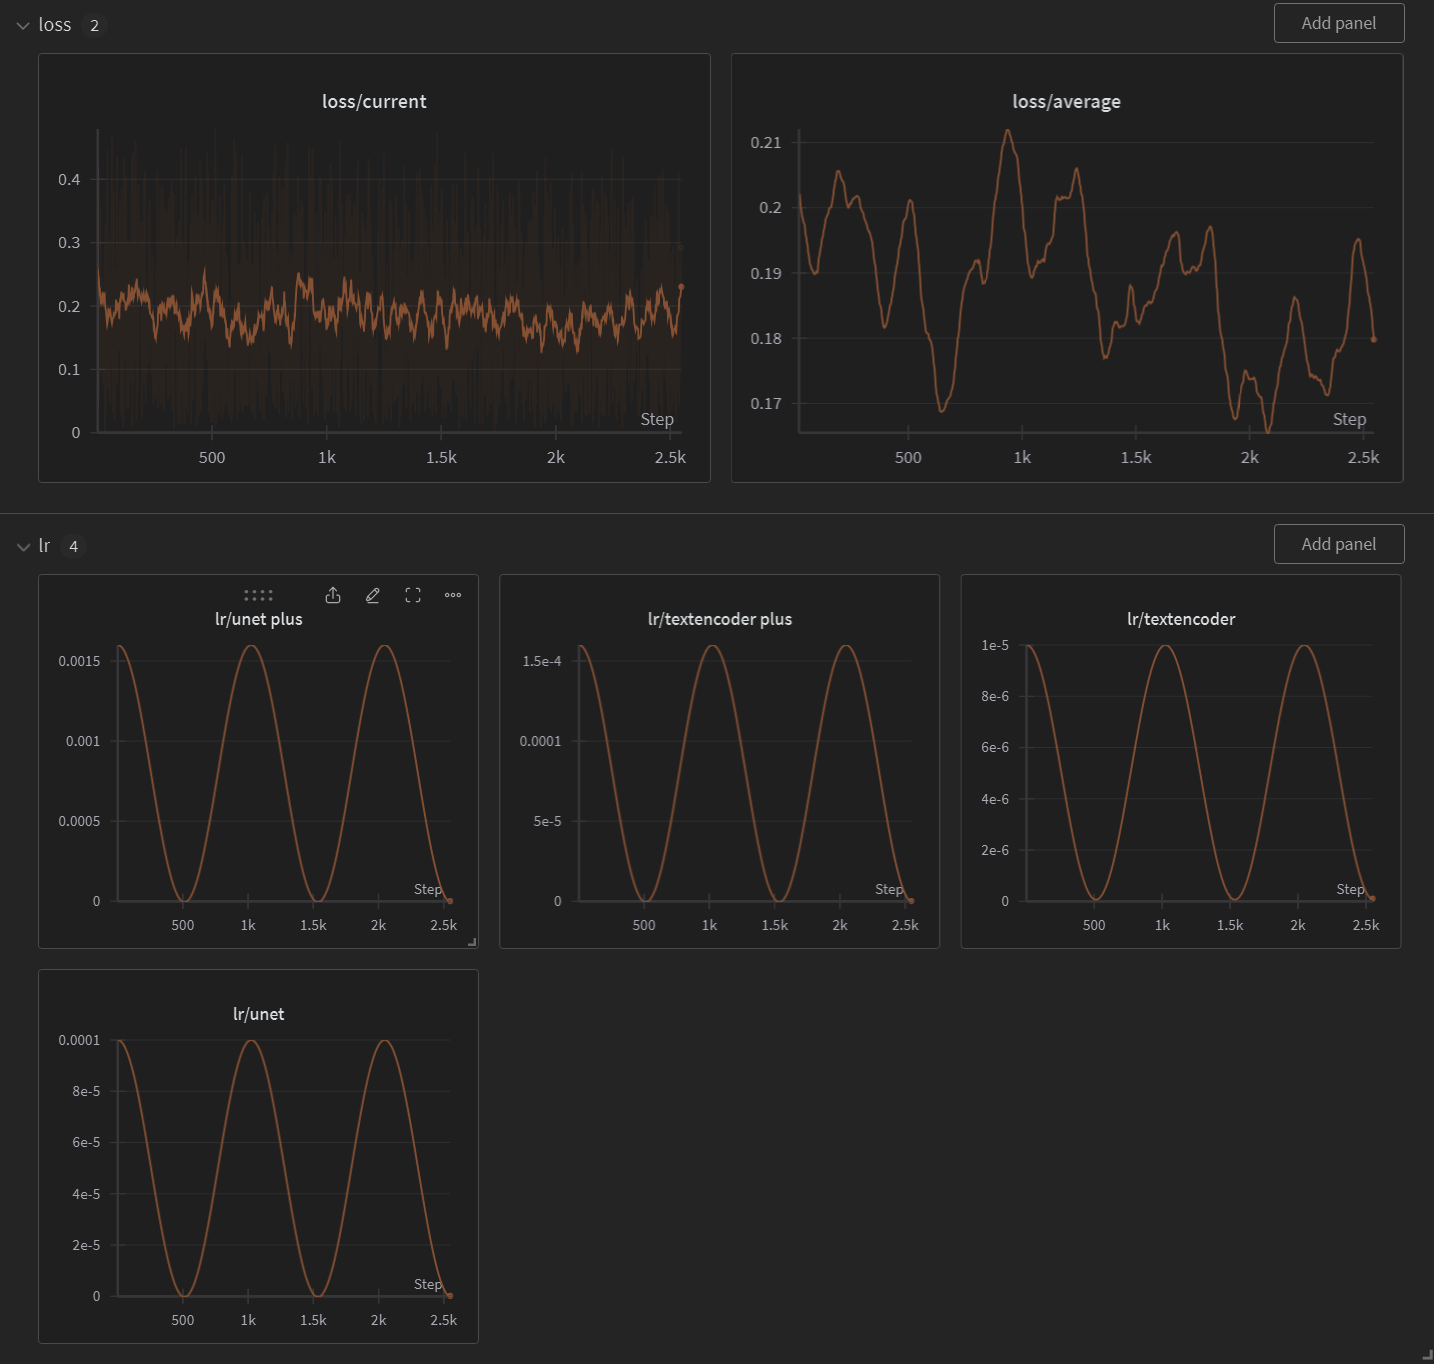Click Add panel in the loss section
The height and width of the screenshot is (1364, 1434).
pos(1339,23)
